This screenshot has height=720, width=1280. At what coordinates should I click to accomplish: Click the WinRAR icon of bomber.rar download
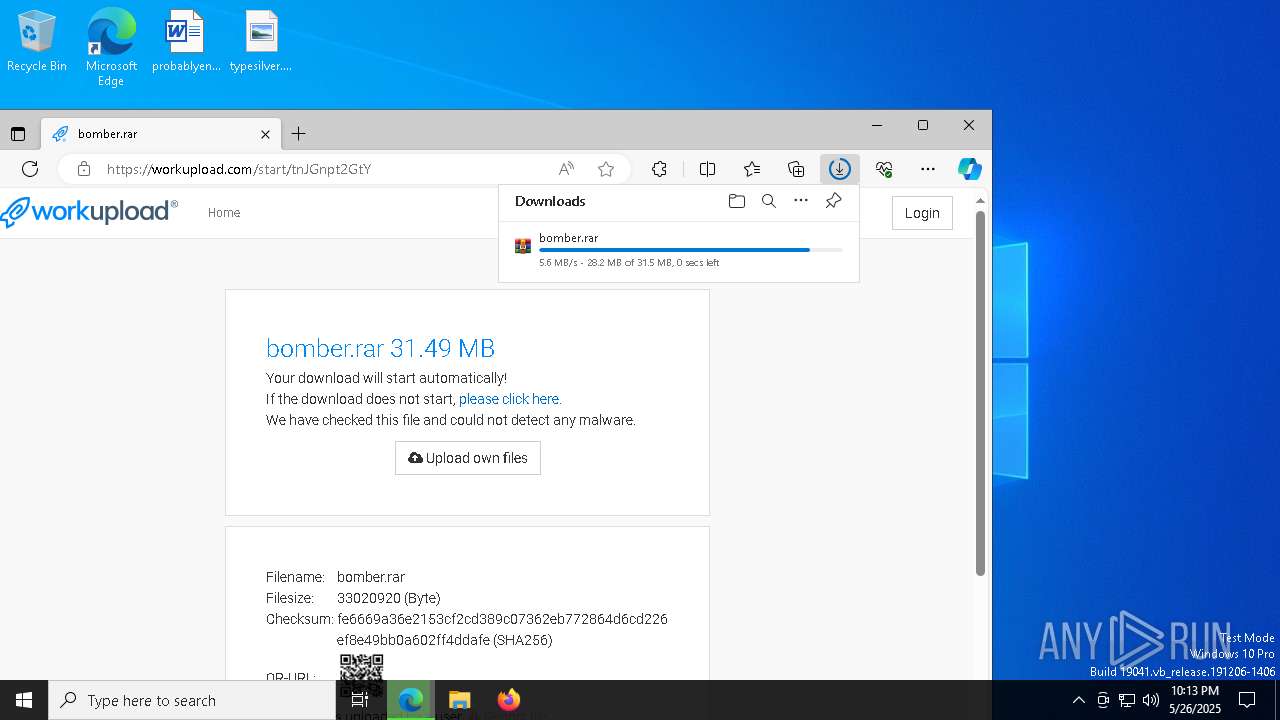click(522, 246)
